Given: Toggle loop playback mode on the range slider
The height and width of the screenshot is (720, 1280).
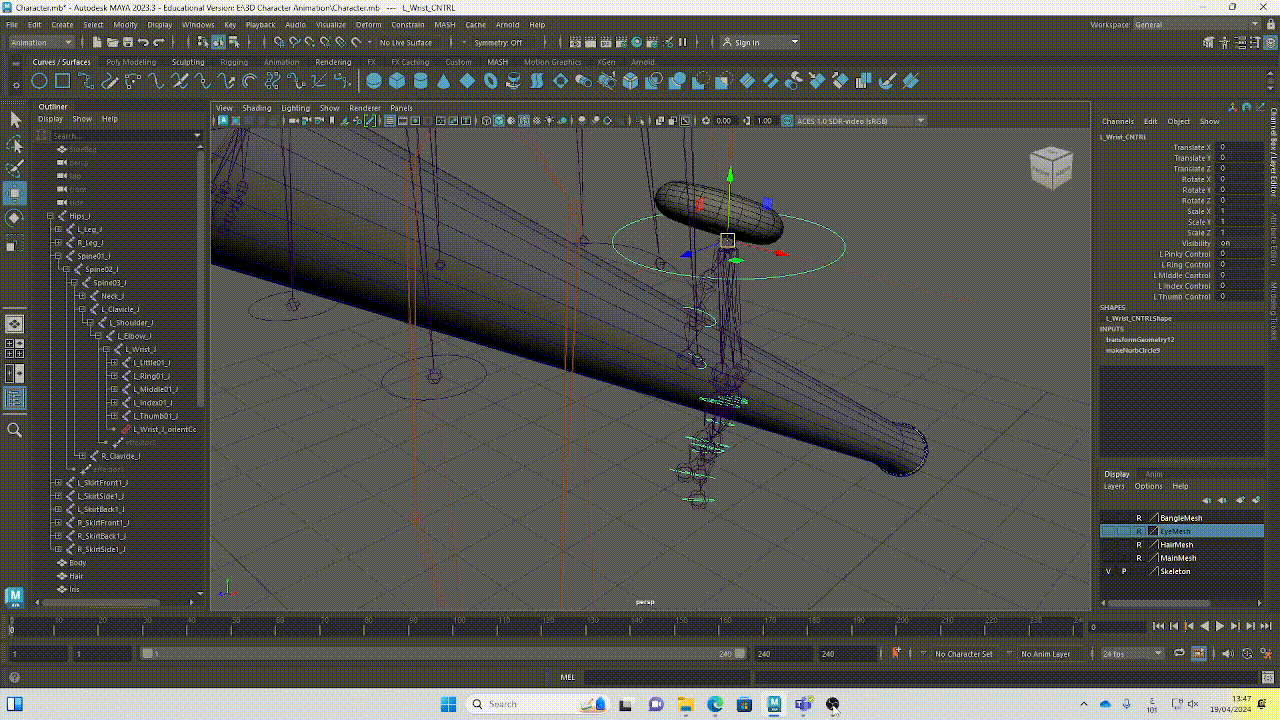Looking at the screenshot, I should pyautogui.click(x=1180, y=654).
